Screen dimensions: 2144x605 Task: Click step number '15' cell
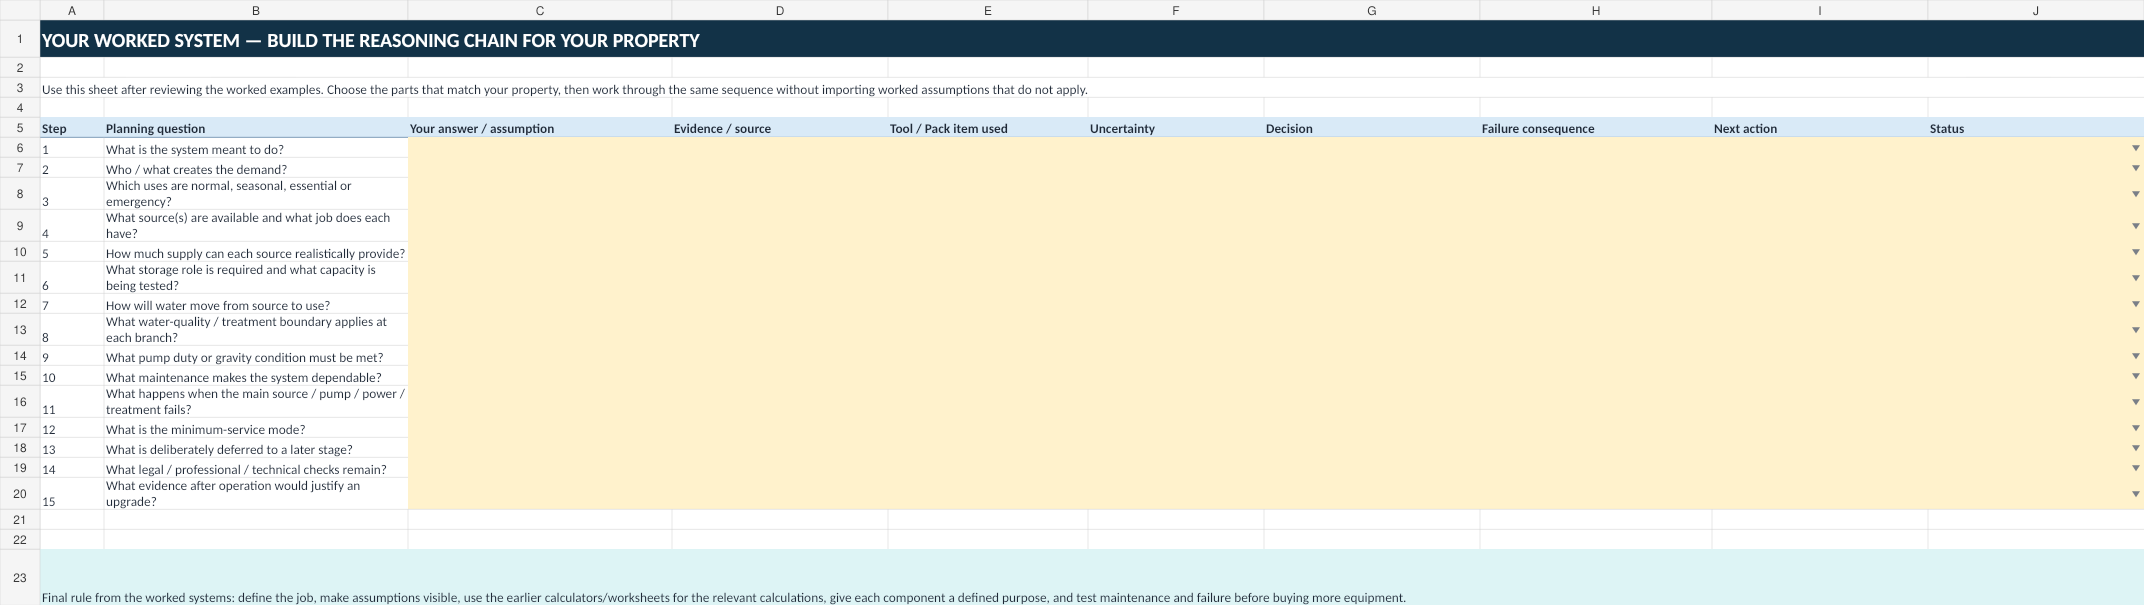pyautogui.click(x=72, y=494)
